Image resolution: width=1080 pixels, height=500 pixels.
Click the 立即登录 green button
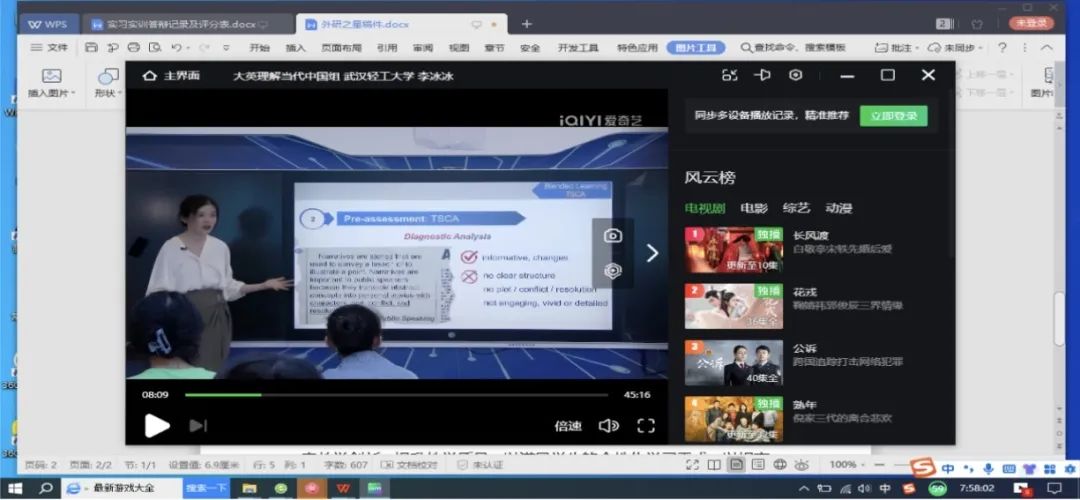click(x=893, y=116)
